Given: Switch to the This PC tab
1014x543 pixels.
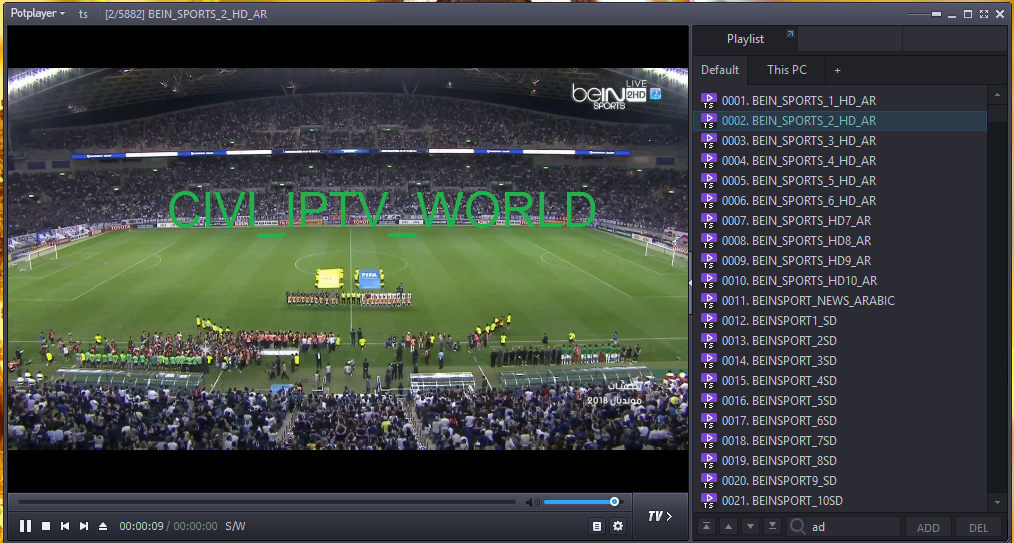Looking at the screenshot, I should [786, 70].
